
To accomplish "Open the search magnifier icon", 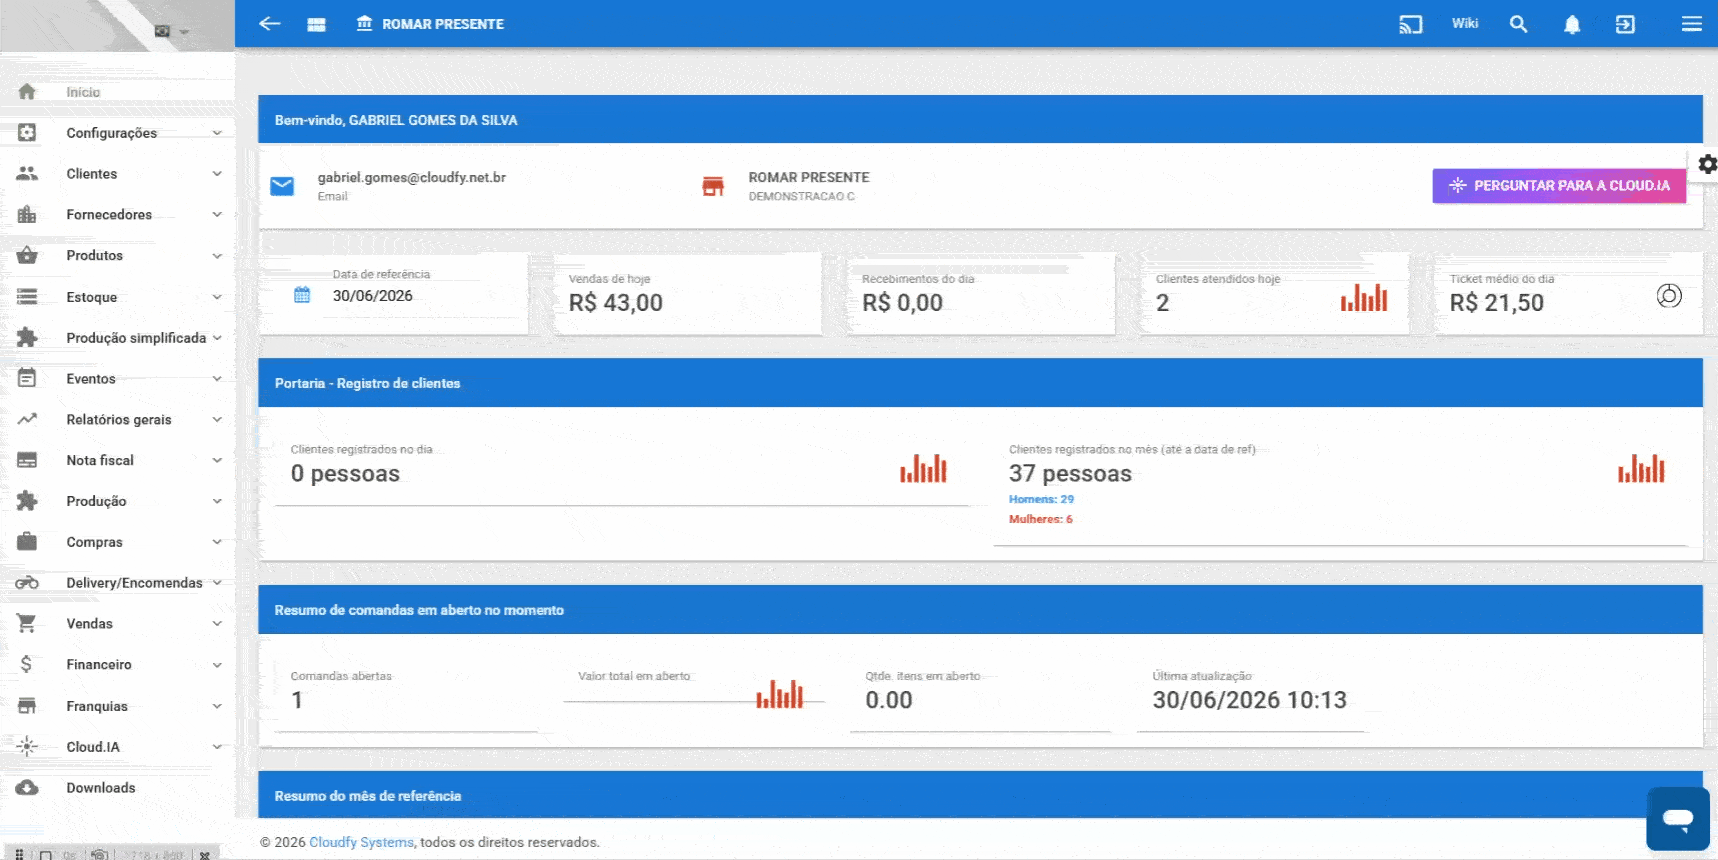I will [1518, 24].
